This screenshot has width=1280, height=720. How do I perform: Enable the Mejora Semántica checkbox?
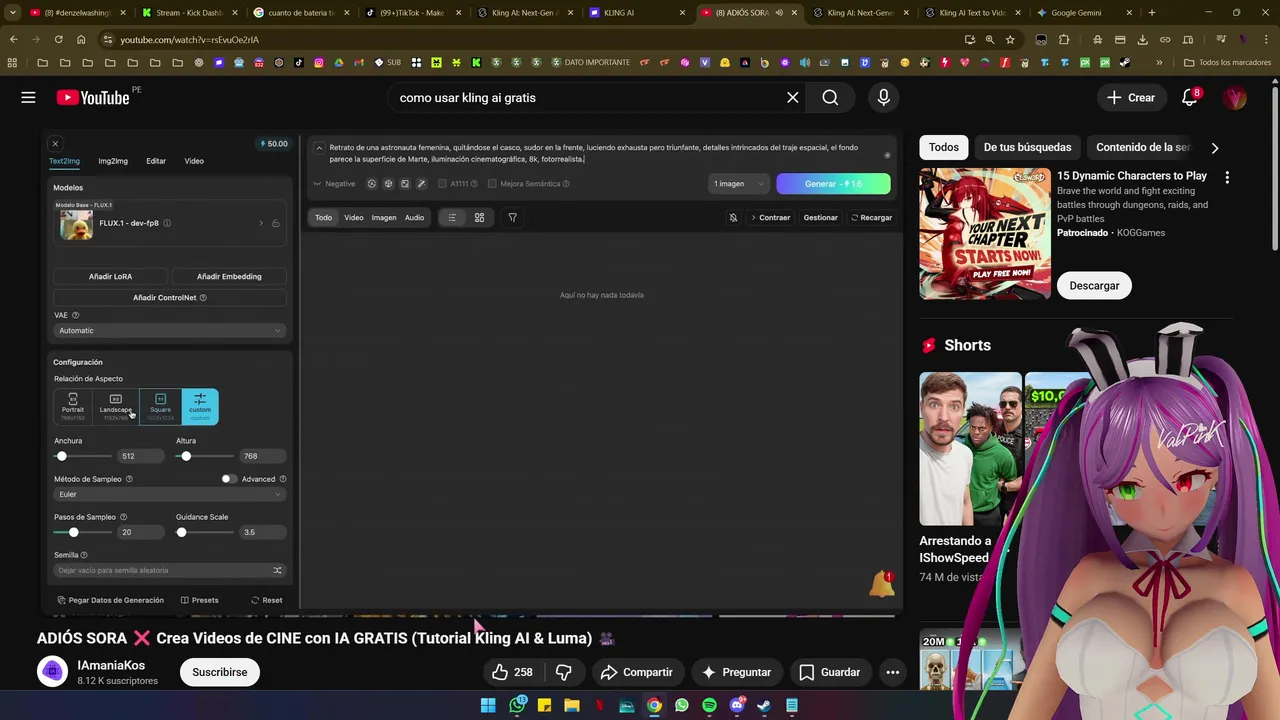(x=492, y=184)
